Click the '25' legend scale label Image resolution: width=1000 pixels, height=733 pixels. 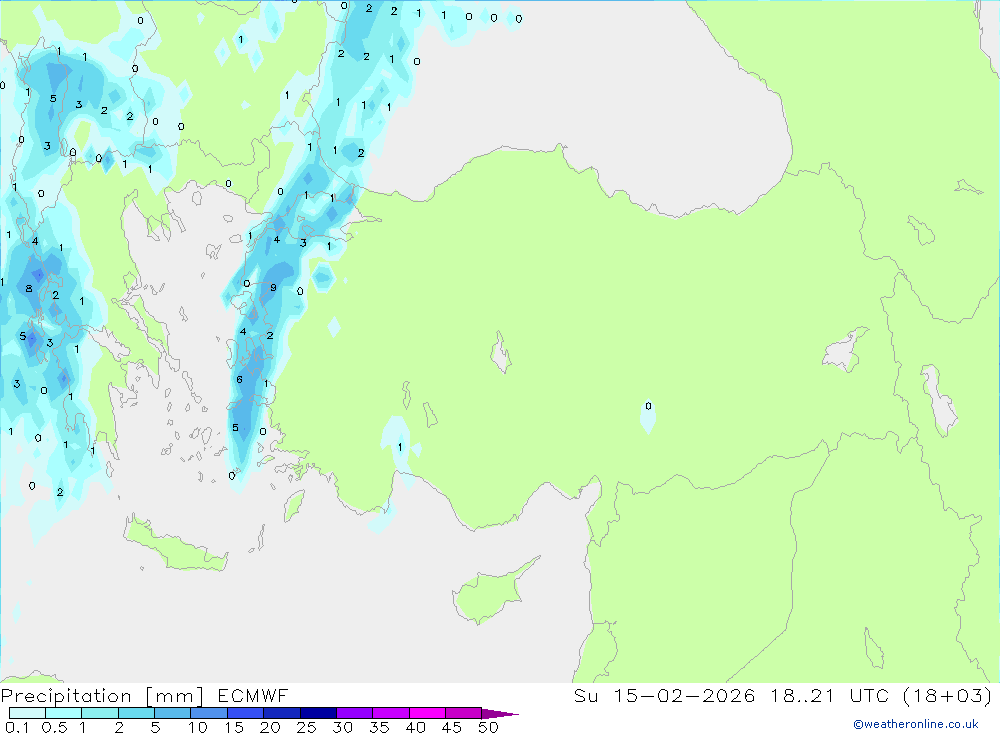(307, 727)
